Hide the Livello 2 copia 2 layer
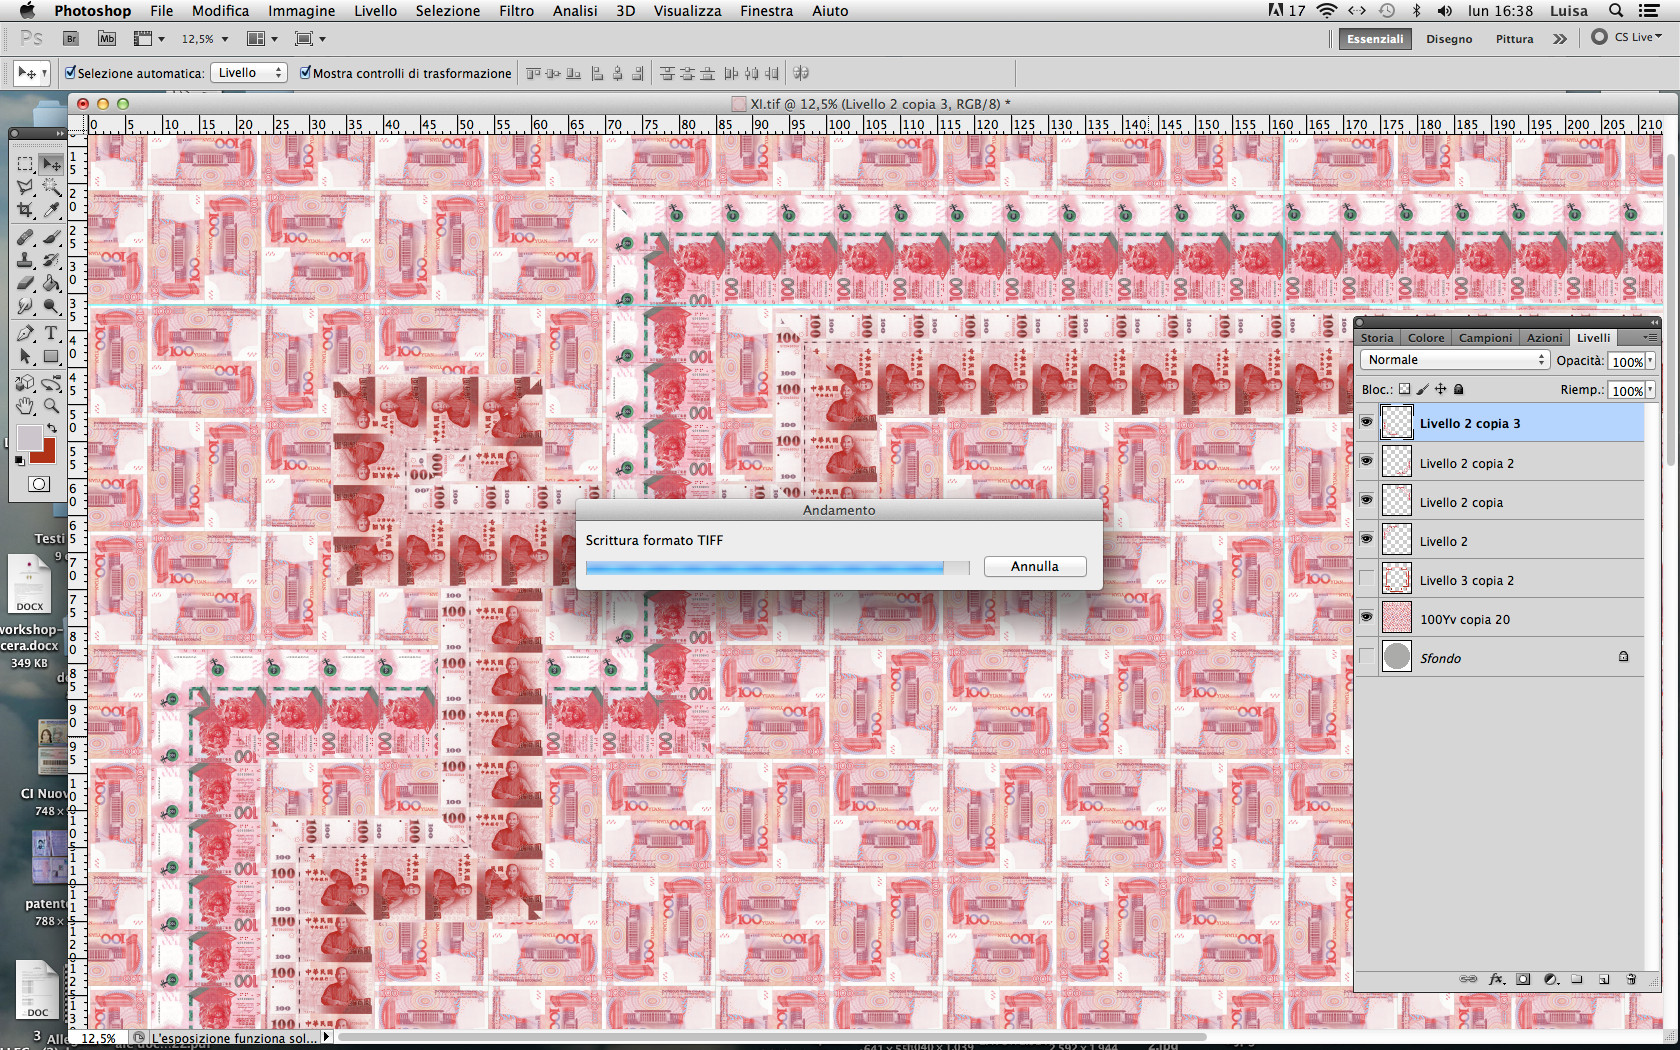The width and height of the screenshot is (1680, 1050). [1366, 462]
